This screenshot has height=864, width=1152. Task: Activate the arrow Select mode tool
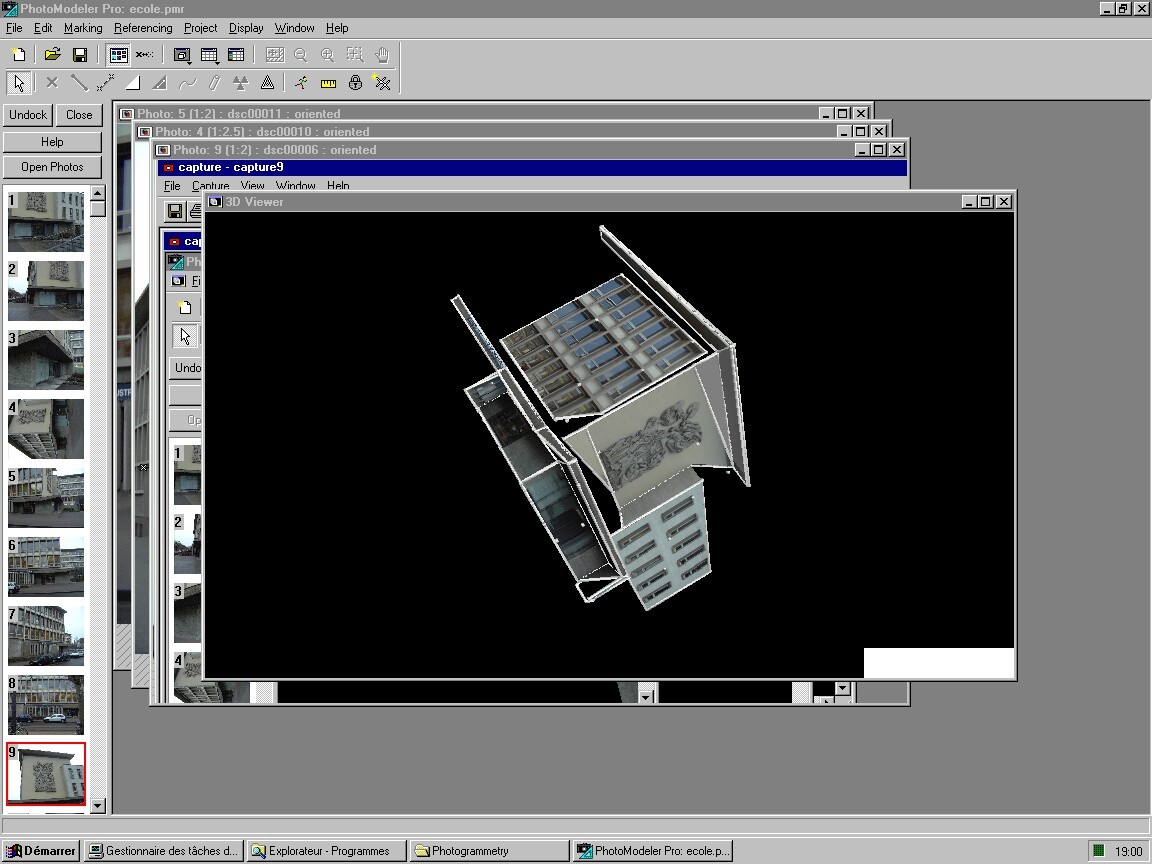(x=19, y=83)
